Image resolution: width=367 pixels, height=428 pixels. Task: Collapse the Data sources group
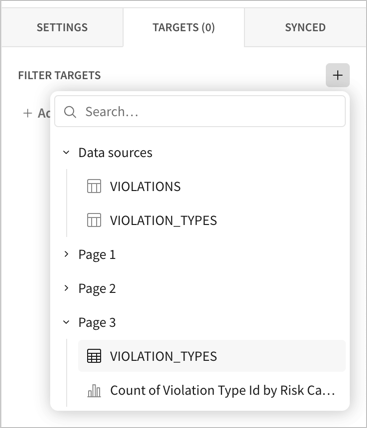click(x=66, y=153)
